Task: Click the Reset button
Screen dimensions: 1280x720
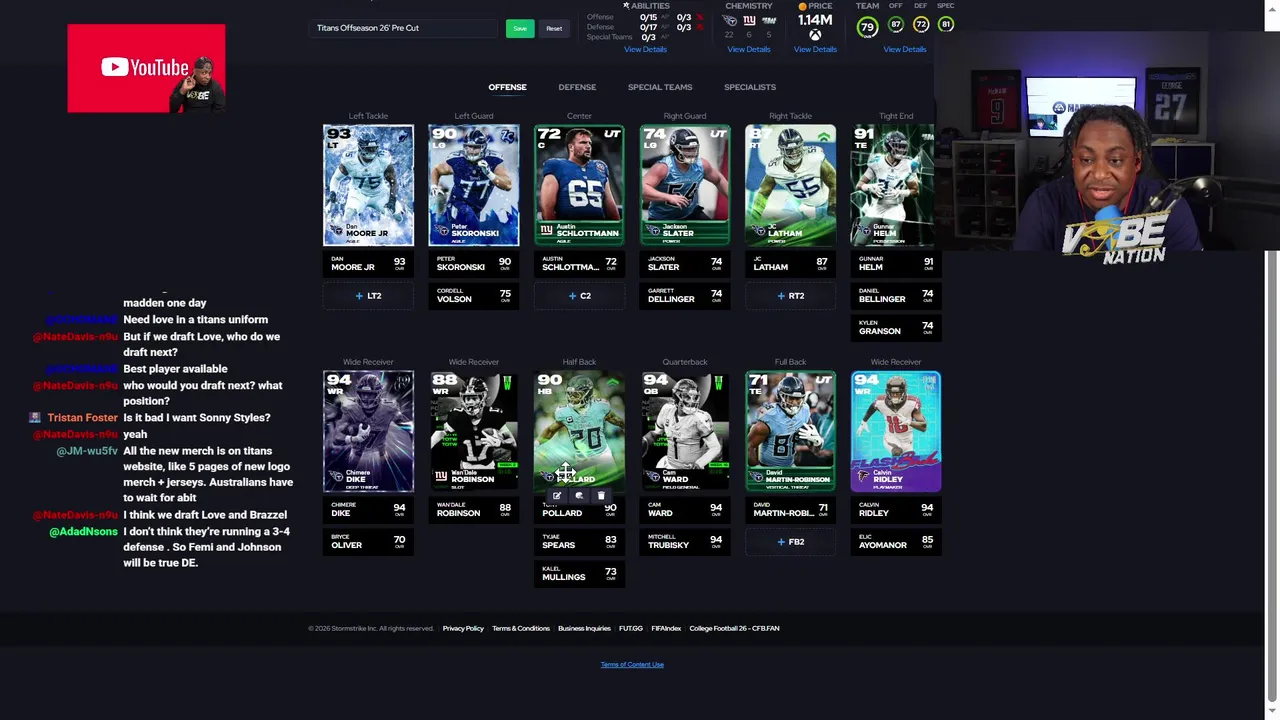Action: [554, 28]
